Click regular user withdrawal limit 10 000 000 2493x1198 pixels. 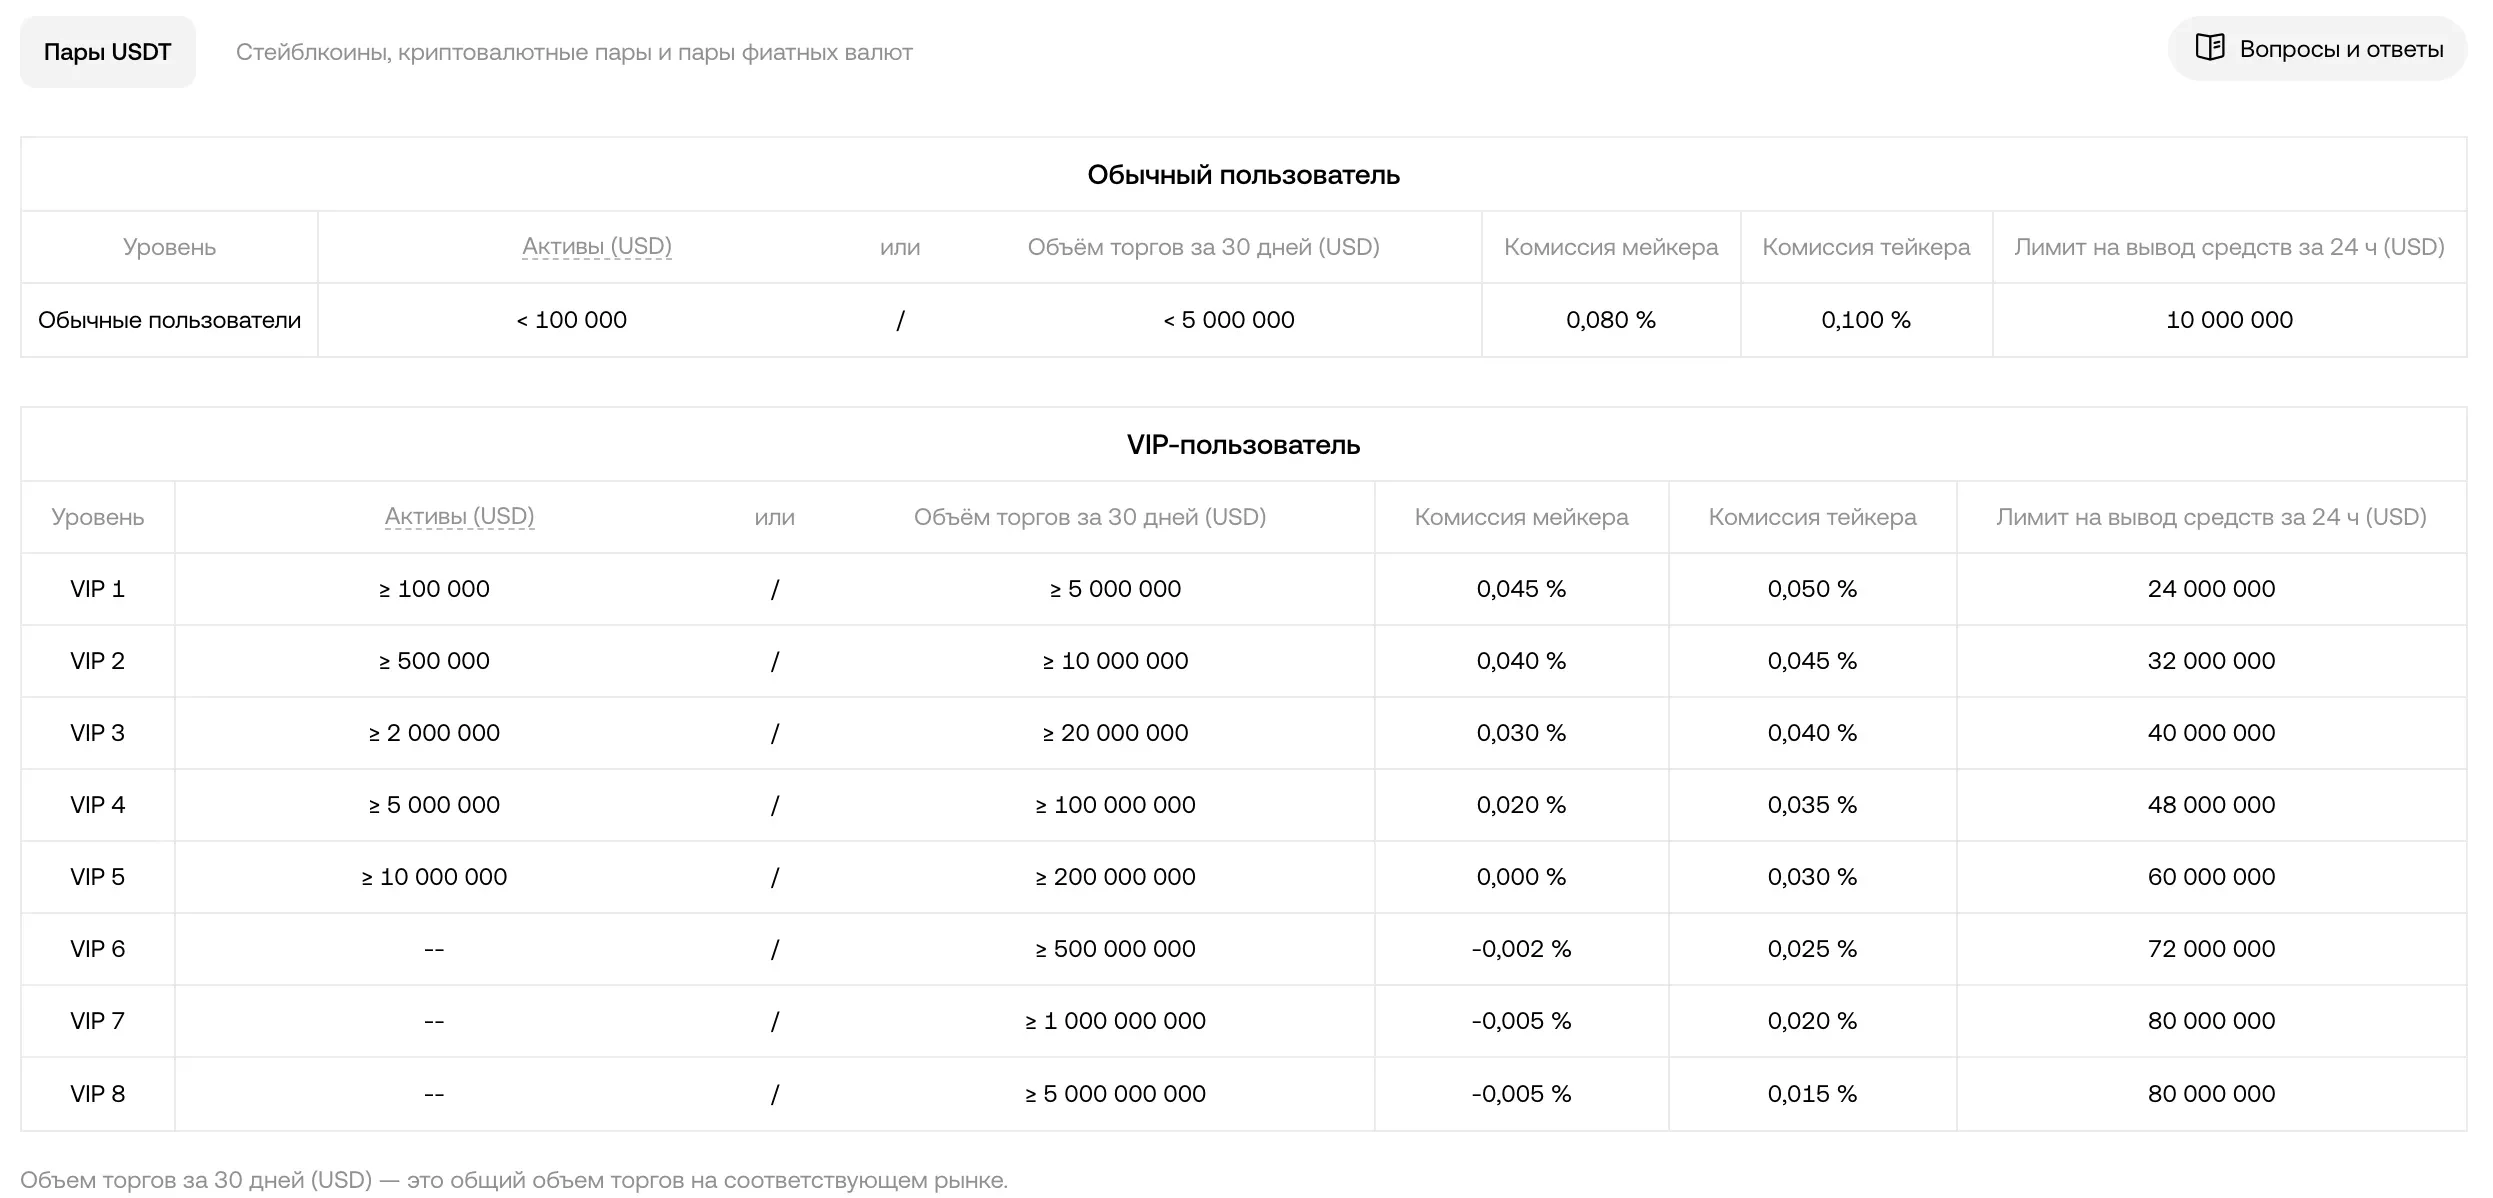[x=2229, y=320]
